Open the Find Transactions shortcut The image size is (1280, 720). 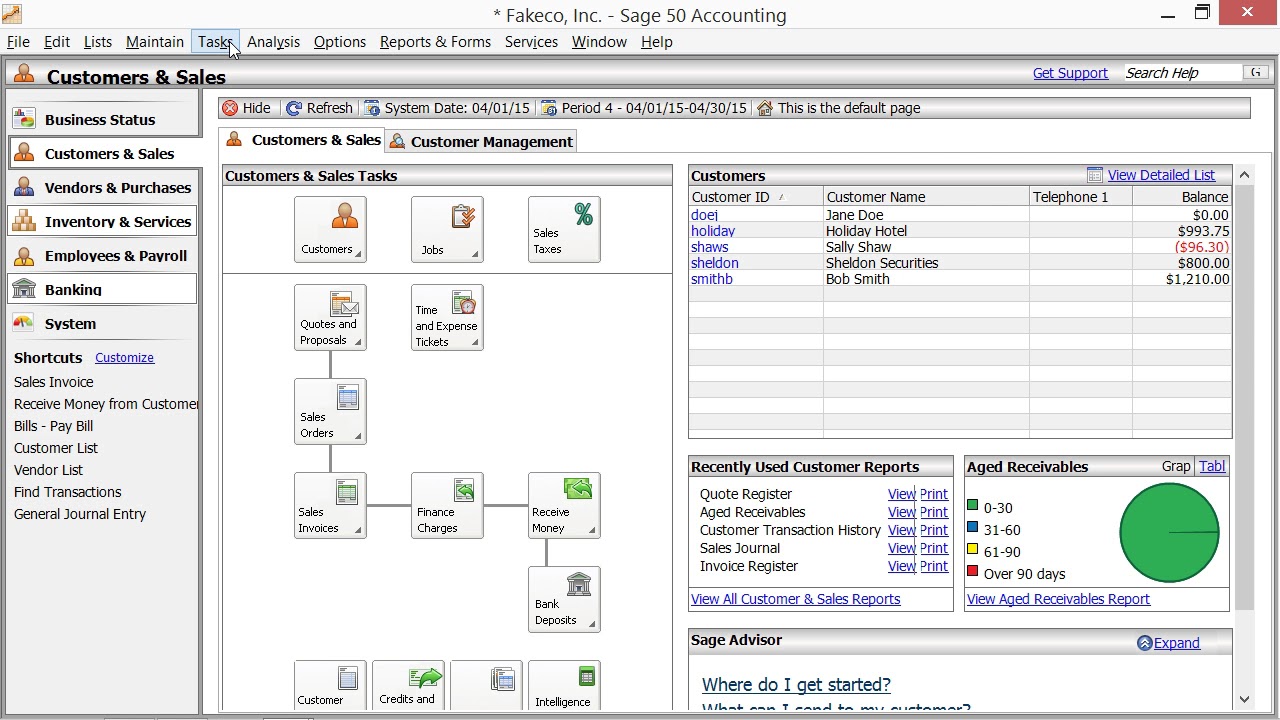[x=68, y=492]
